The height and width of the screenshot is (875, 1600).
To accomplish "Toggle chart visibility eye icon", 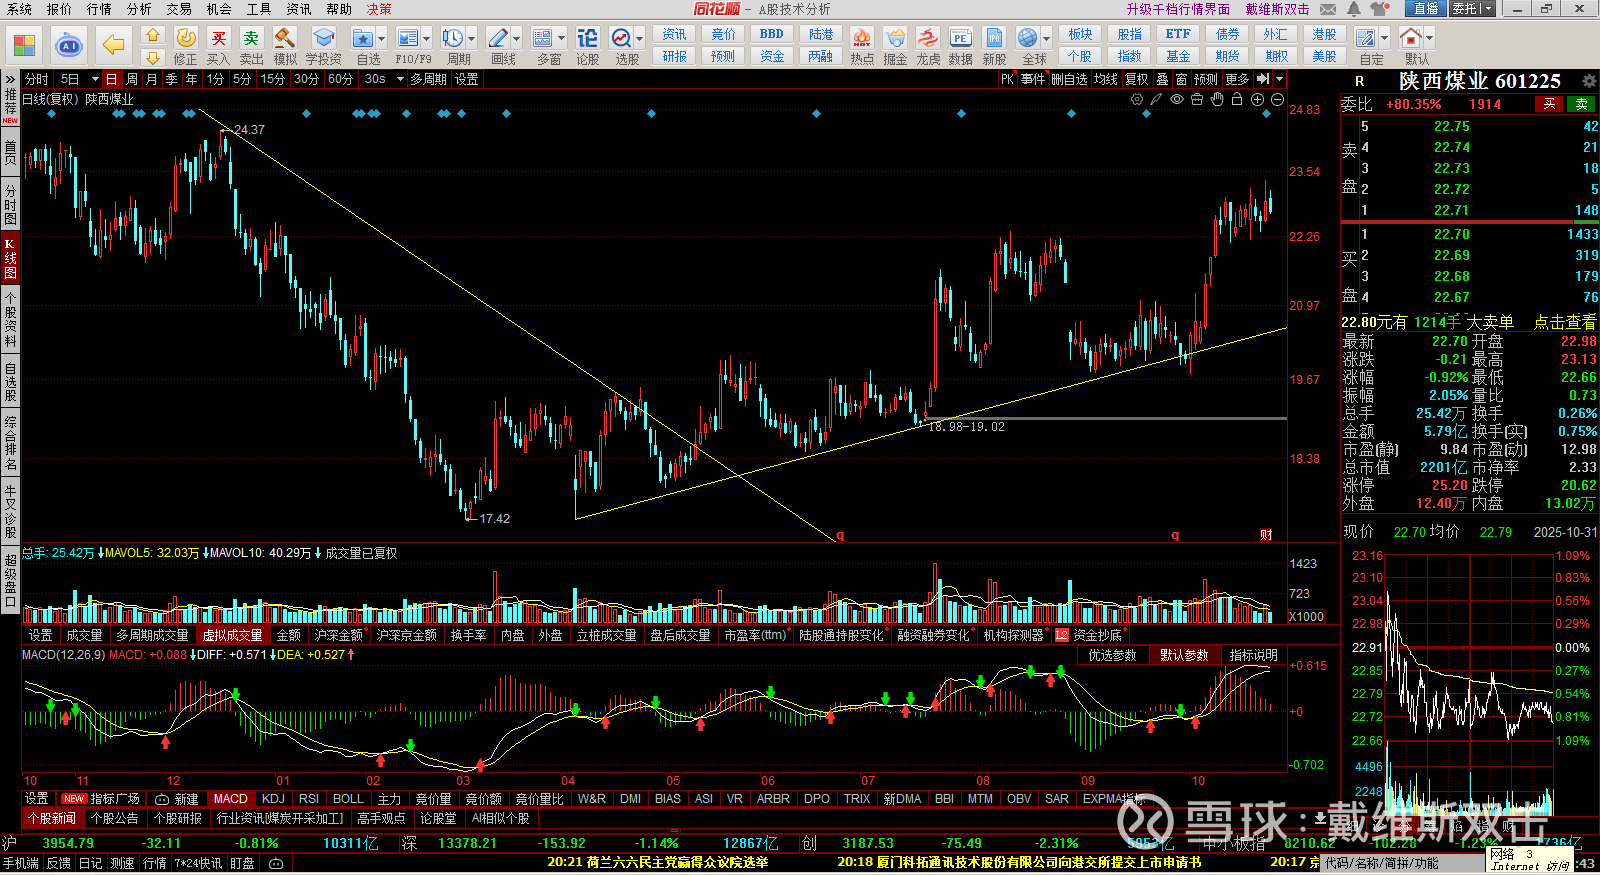I will (x=1177, y=99).
